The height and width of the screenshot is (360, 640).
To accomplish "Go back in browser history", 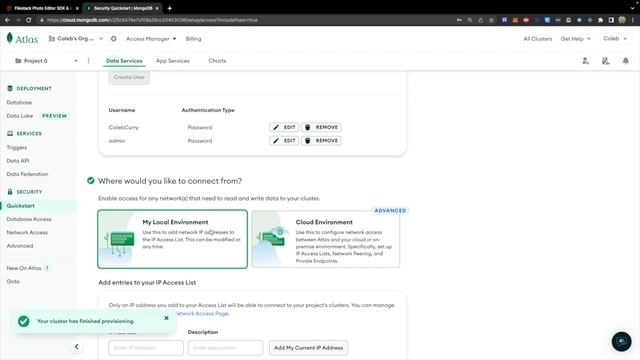I will 7,20.
